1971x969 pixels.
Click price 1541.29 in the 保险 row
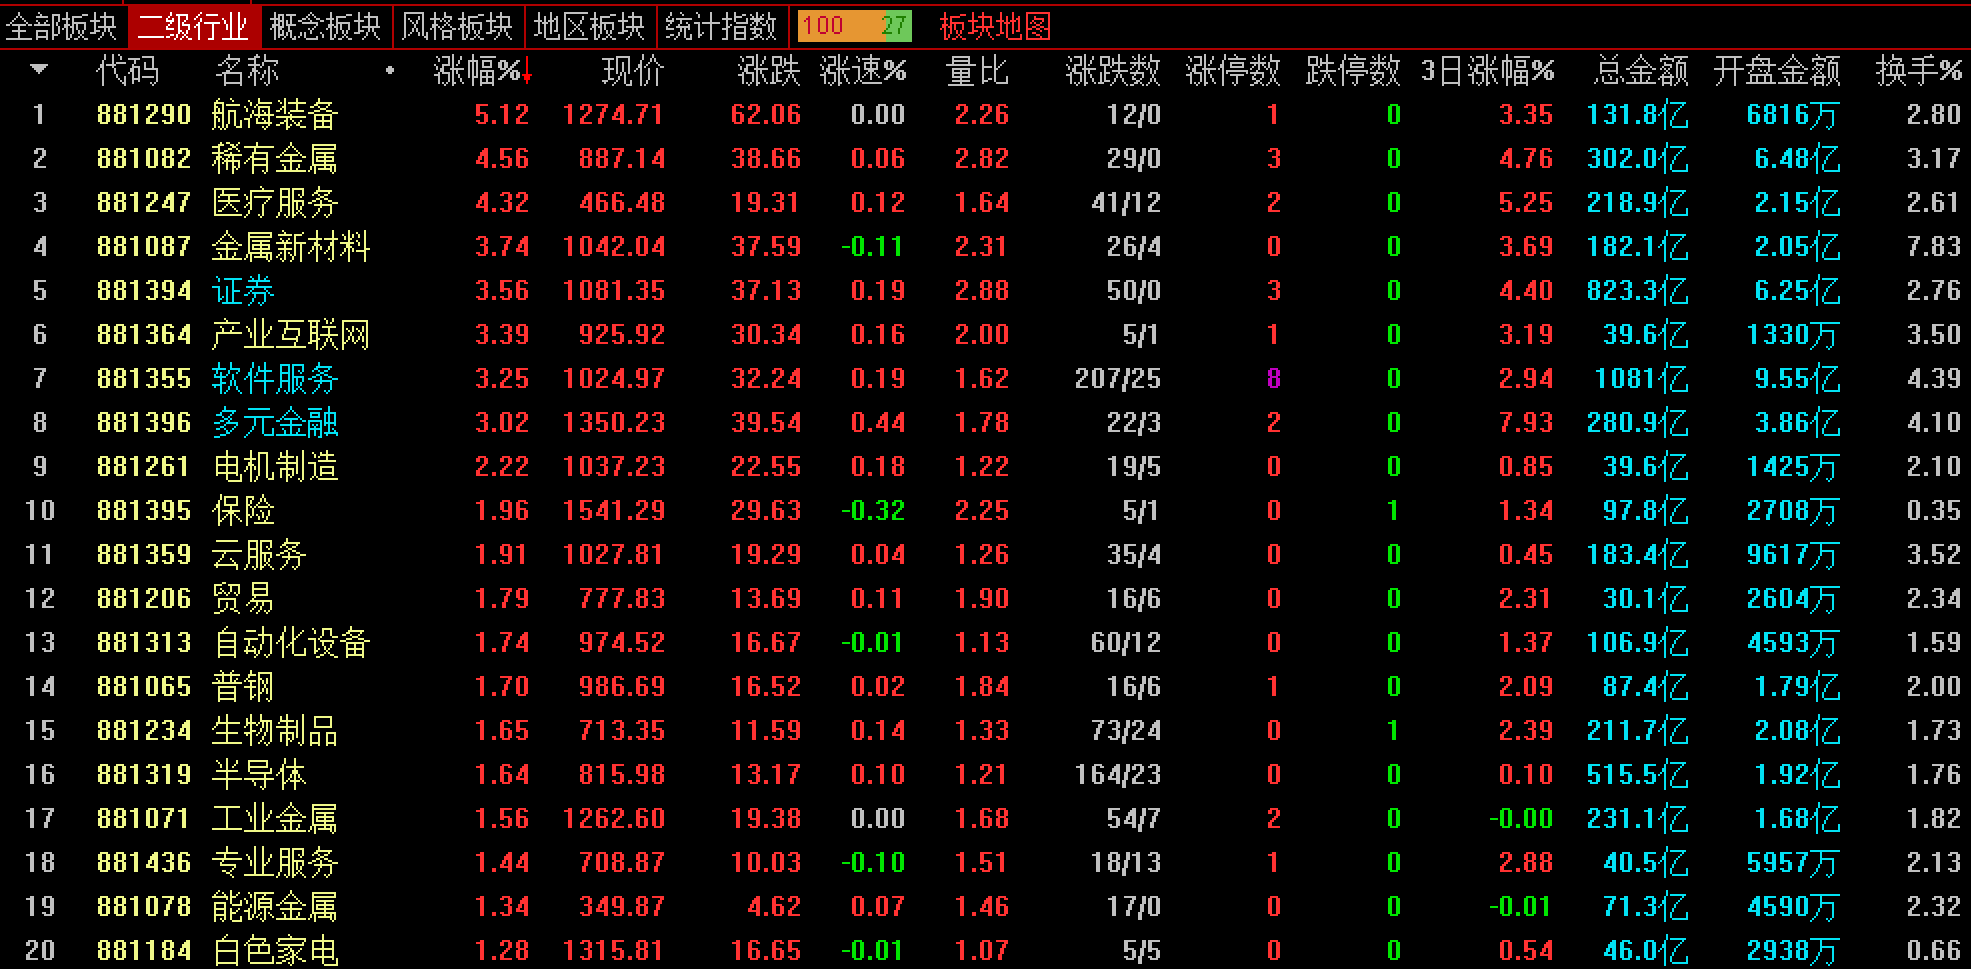pyautogui.click(x=614, y=511)
